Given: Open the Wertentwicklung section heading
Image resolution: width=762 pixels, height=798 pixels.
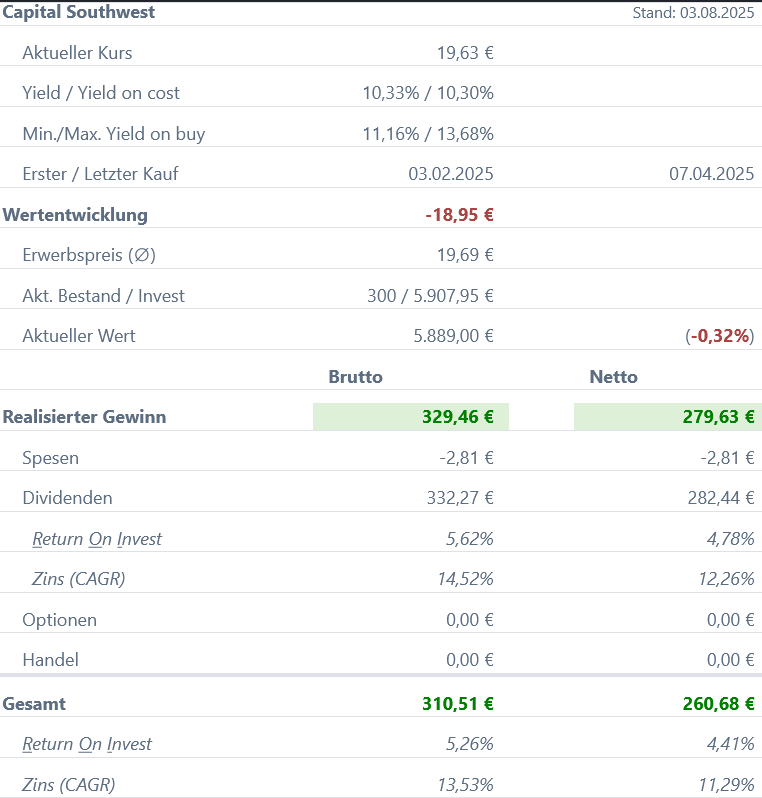Looking at the screenshot, I should click(75, 215).
